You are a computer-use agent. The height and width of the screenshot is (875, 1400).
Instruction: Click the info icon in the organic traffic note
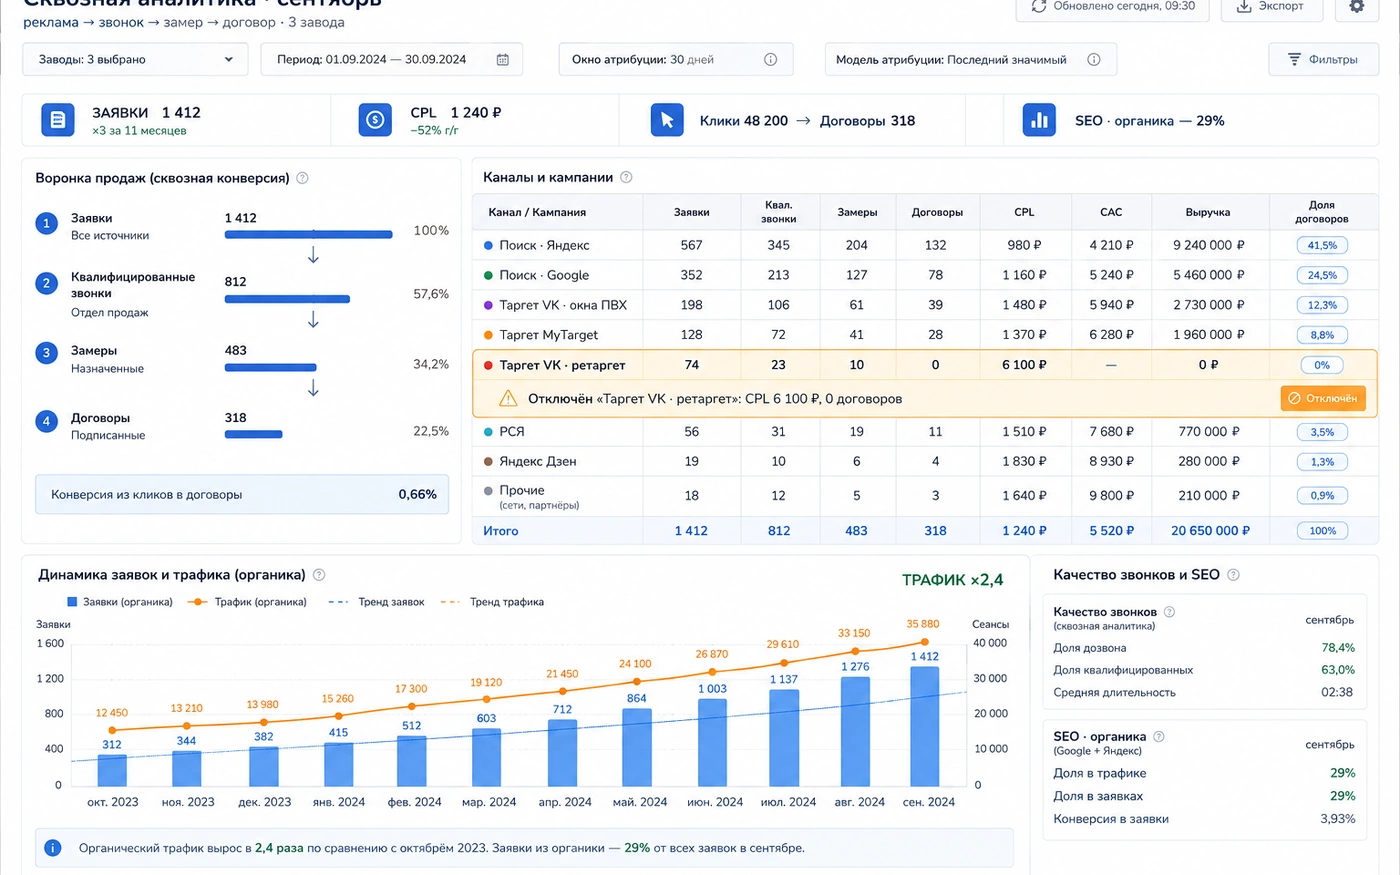click(x=53, y=848)
